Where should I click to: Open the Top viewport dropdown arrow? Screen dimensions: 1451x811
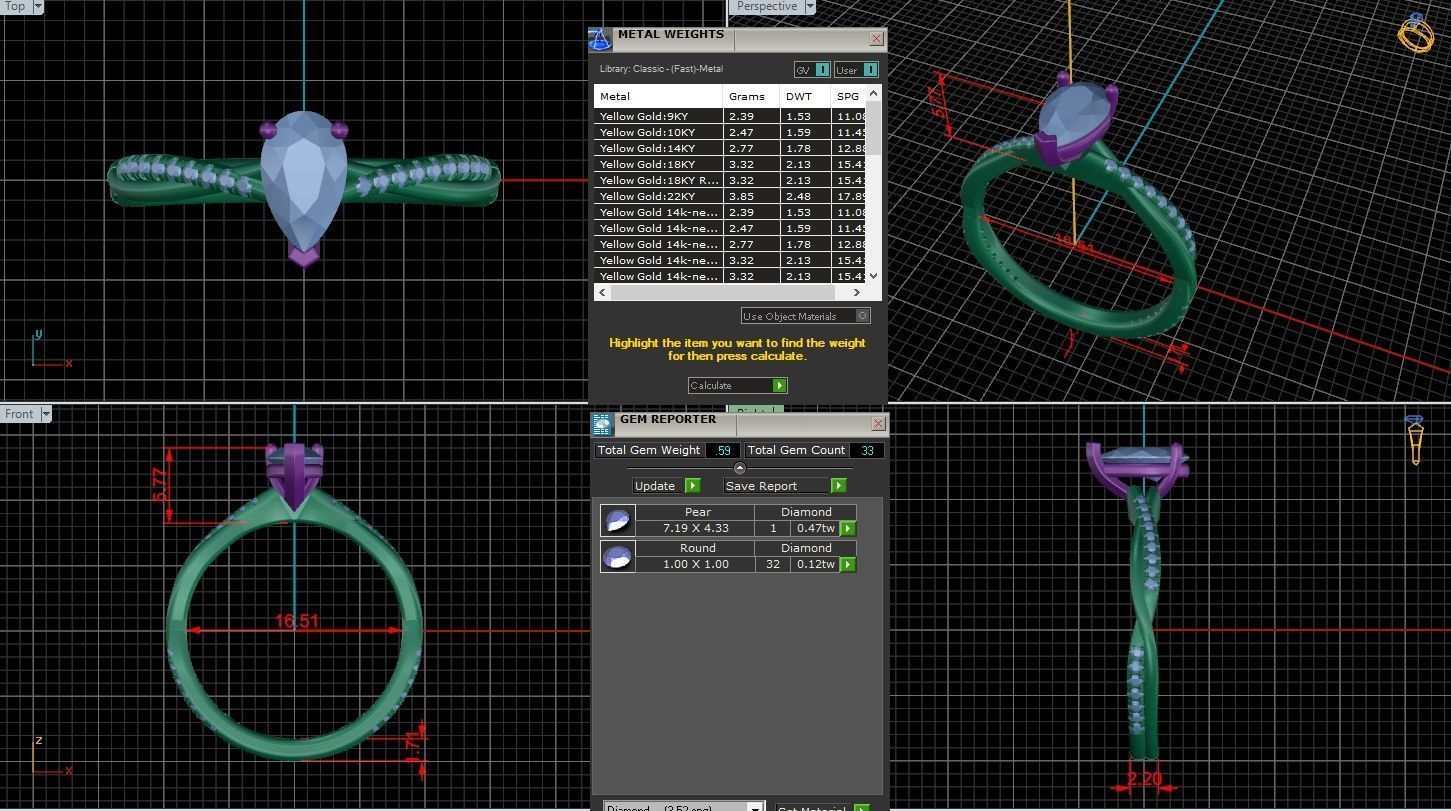tap(38, 6)
